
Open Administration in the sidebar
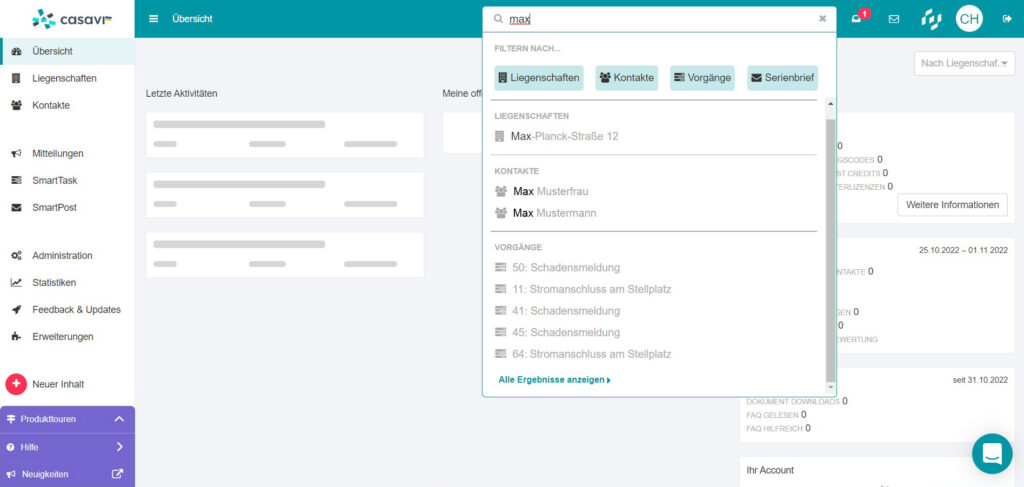click(x=62, y=255)
